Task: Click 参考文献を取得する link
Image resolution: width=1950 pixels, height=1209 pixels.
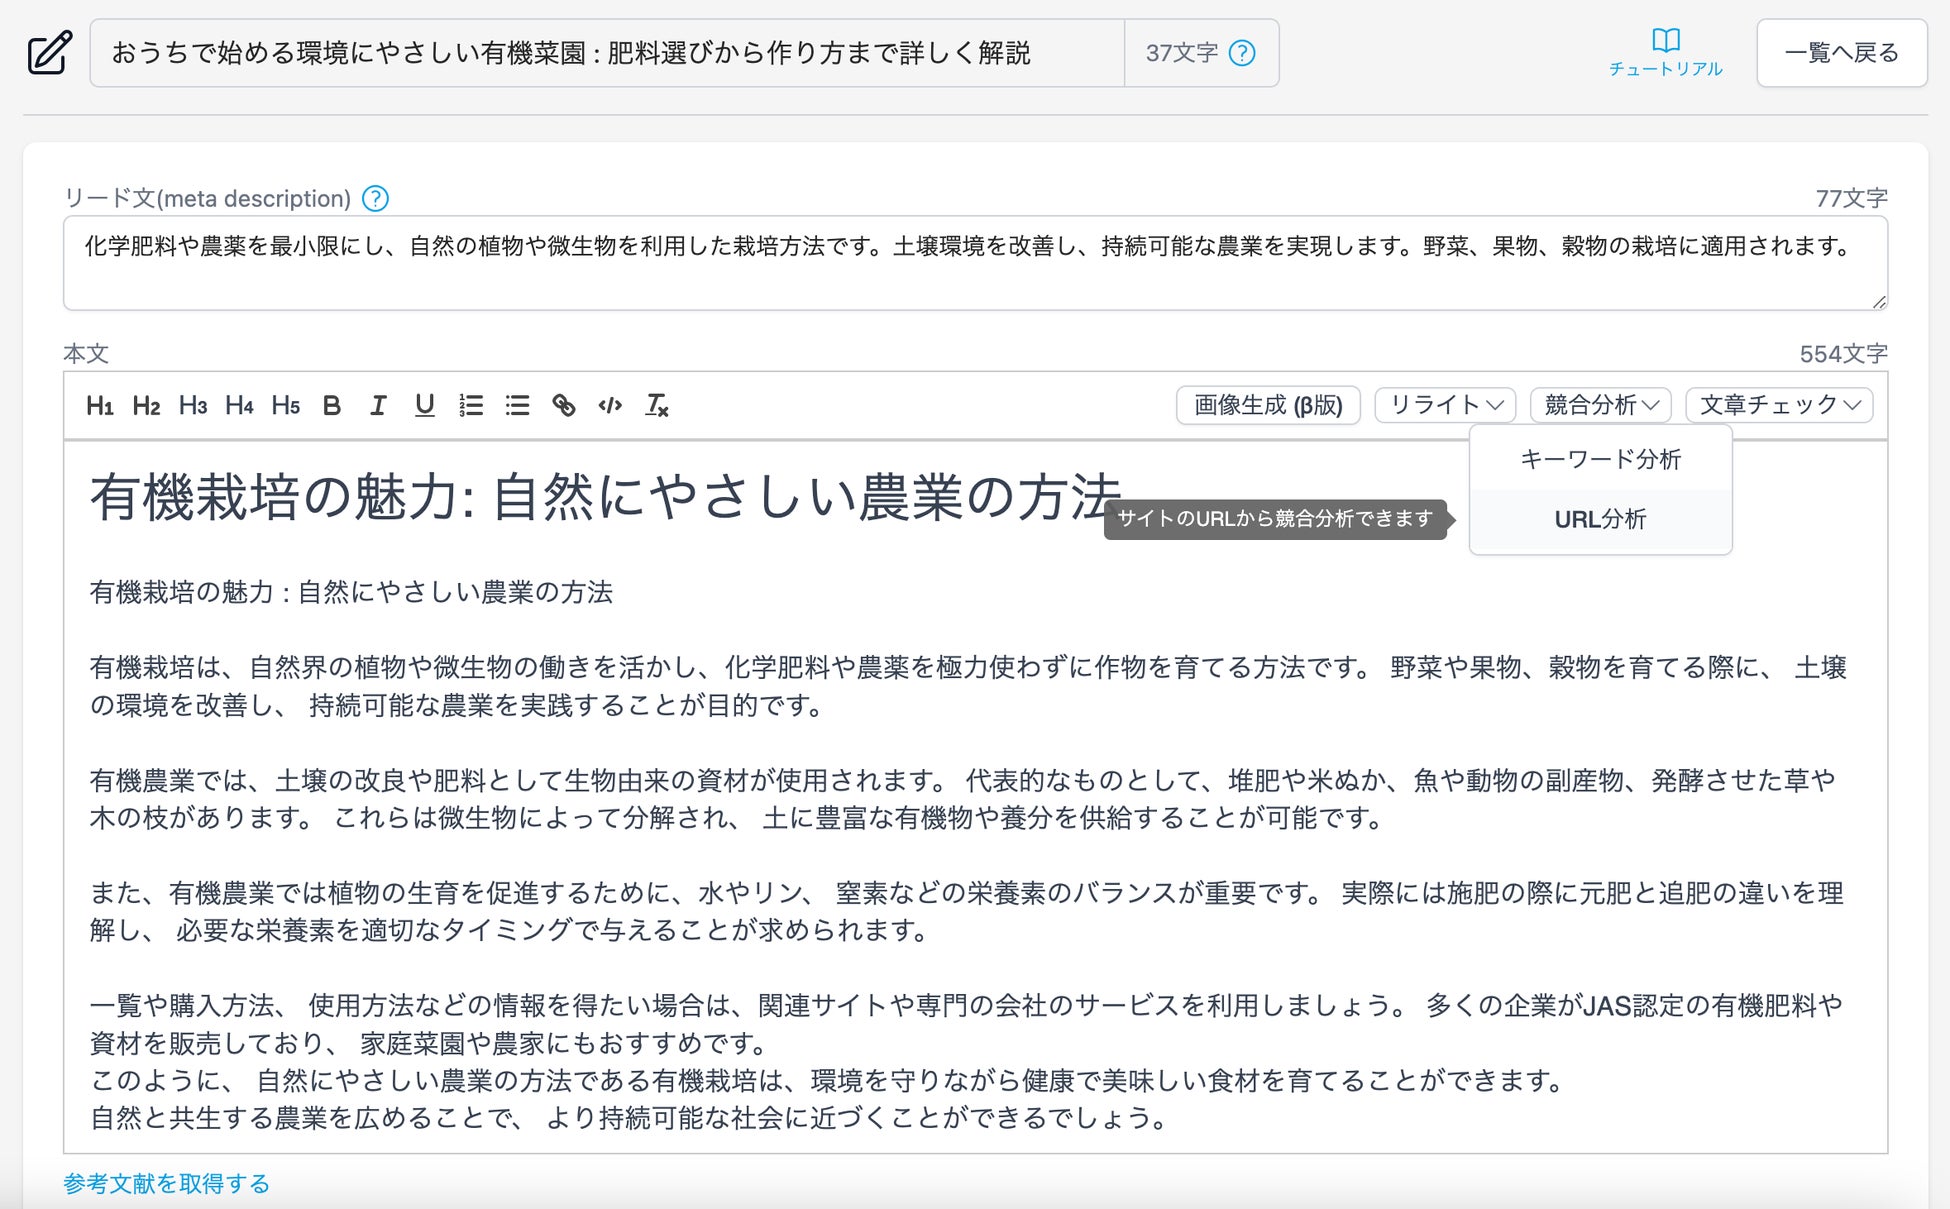Action: pos(167,1184)
